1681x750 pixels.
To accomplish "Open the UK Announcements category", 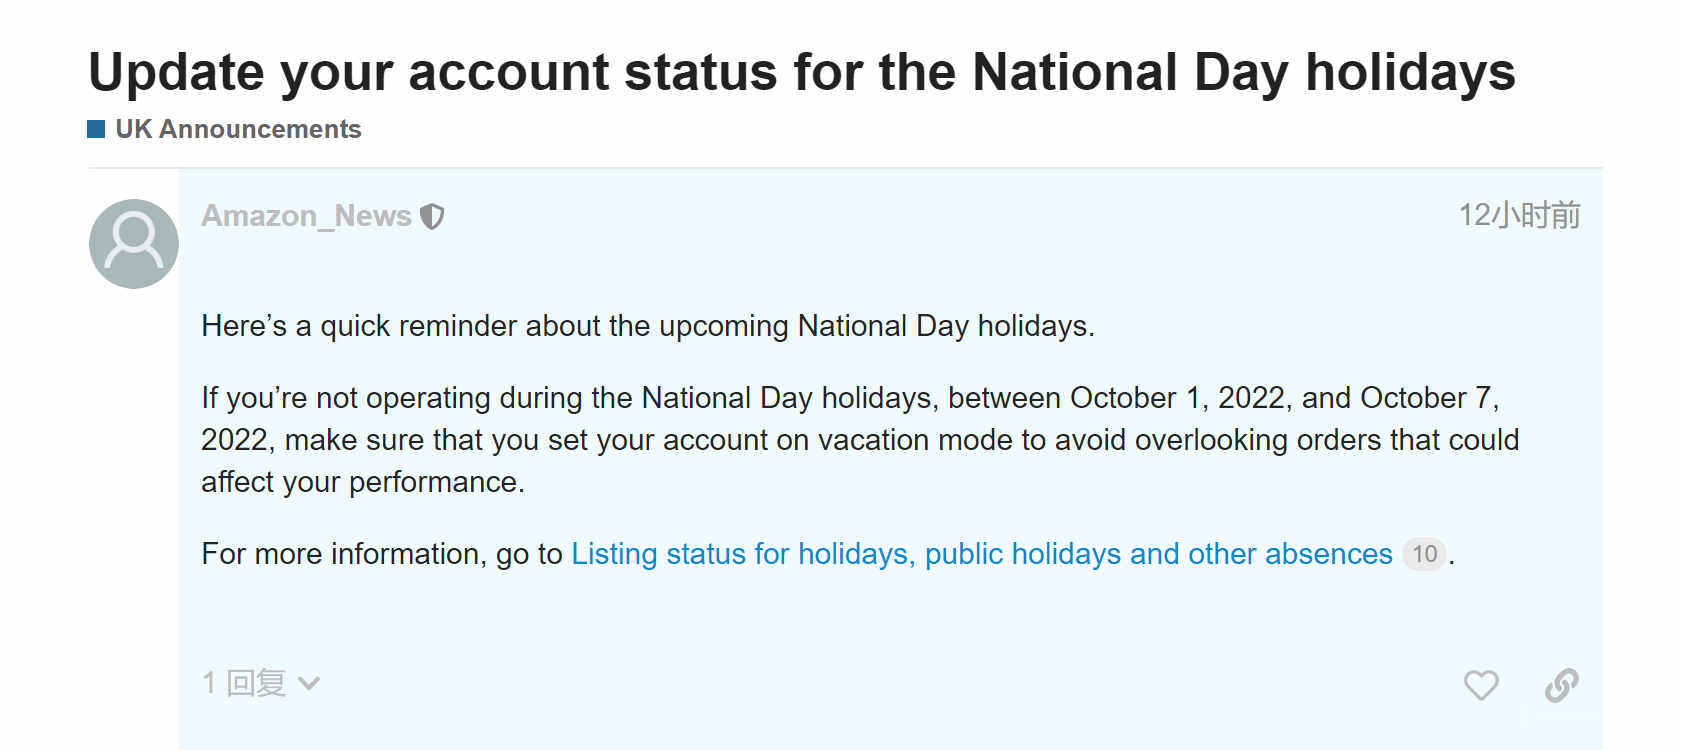I will [238, 129].
